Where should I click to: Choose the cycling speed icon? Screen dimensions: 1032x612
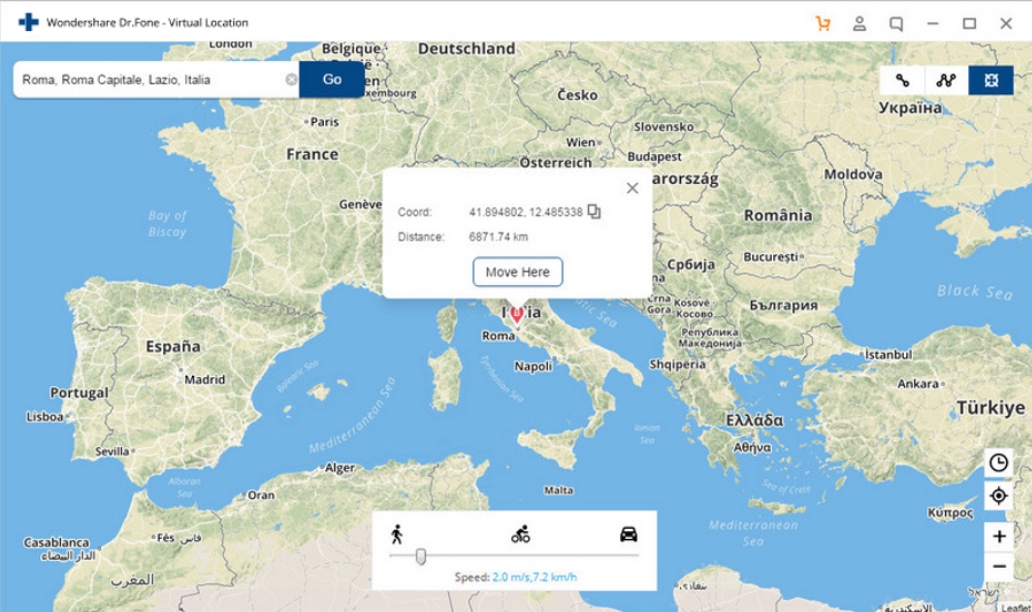point(521,534)
